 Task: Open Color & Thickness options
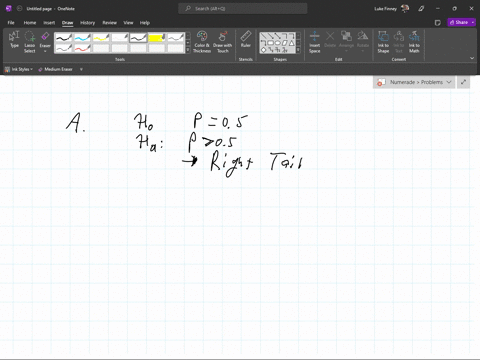202,42
